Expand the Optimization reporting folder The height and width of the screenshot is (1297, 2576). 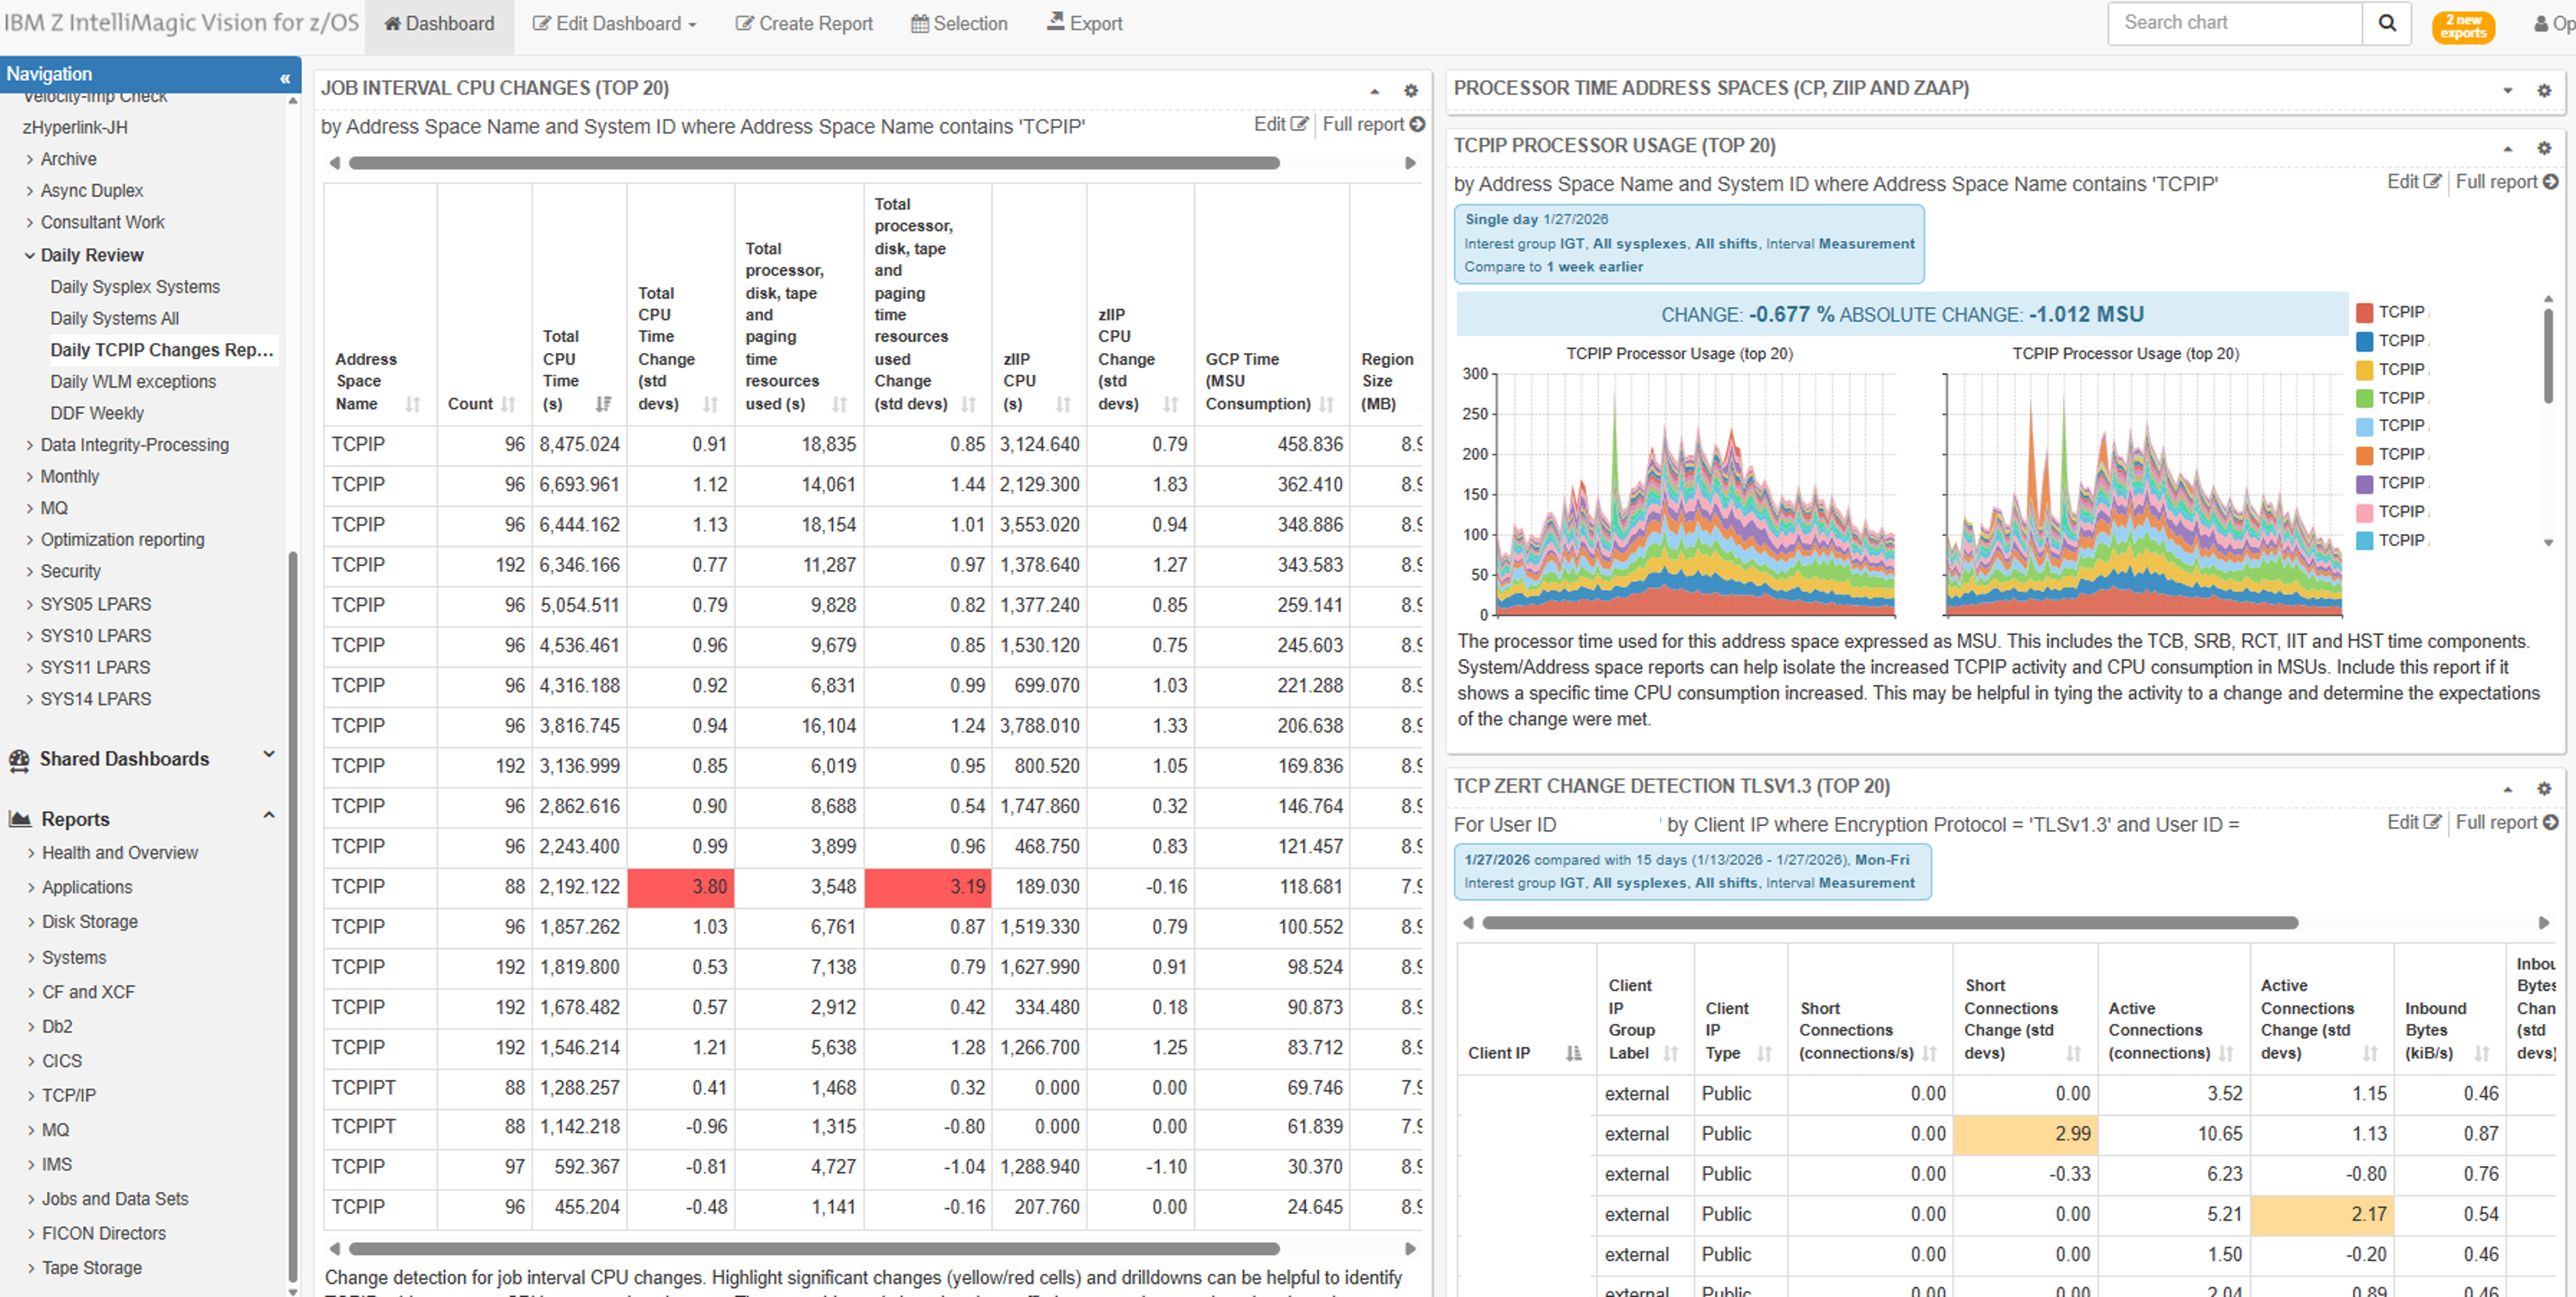(30, 540)
